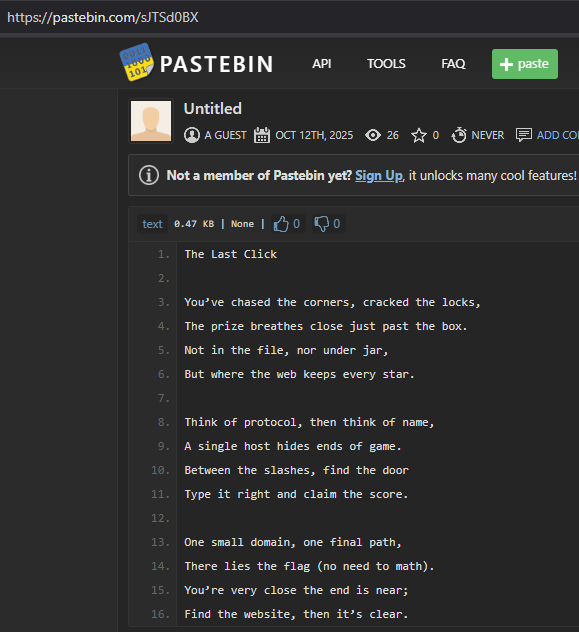
Task: Click the comment bubble icon
Action: pos(523,135)
